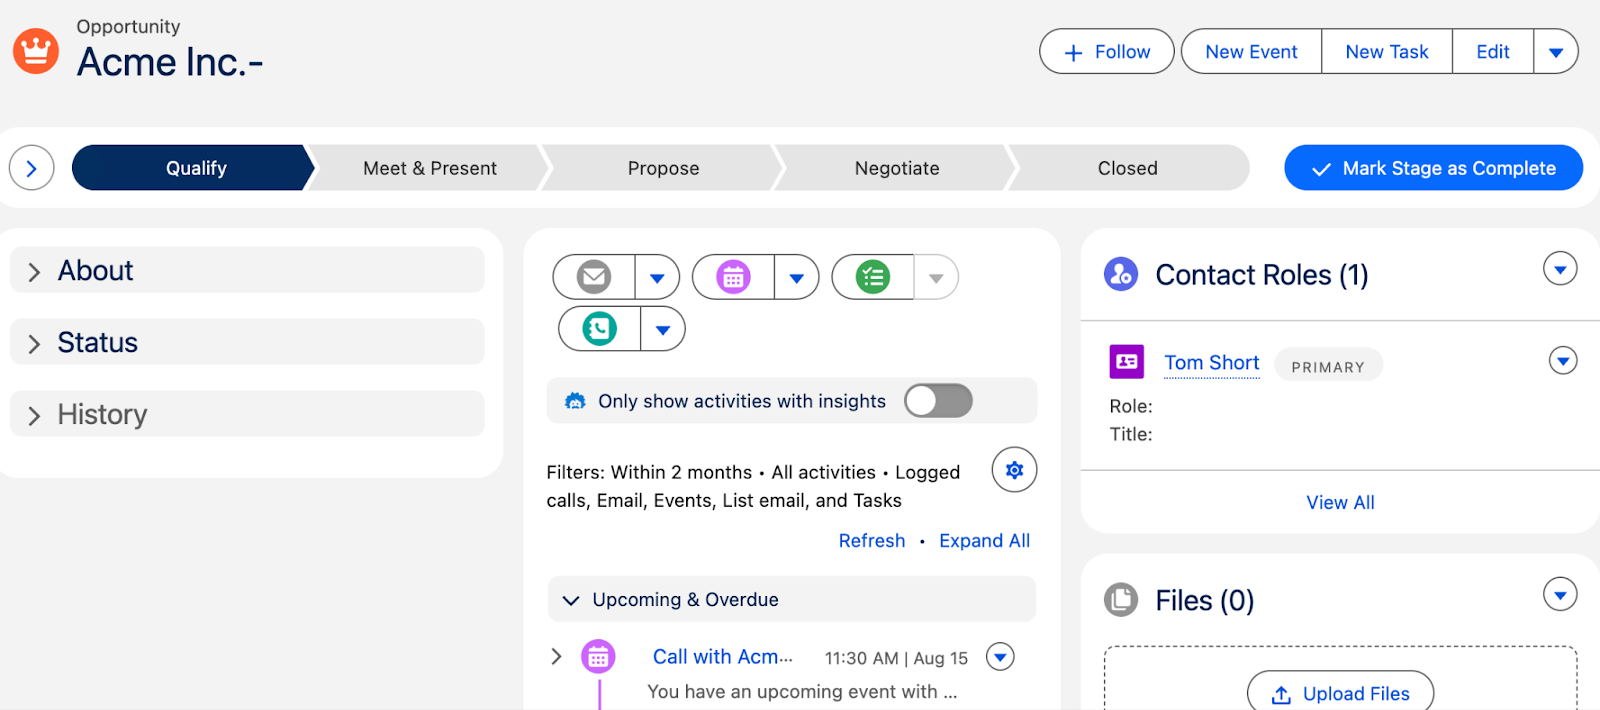Click the Files section header icon

(1121, 600)
